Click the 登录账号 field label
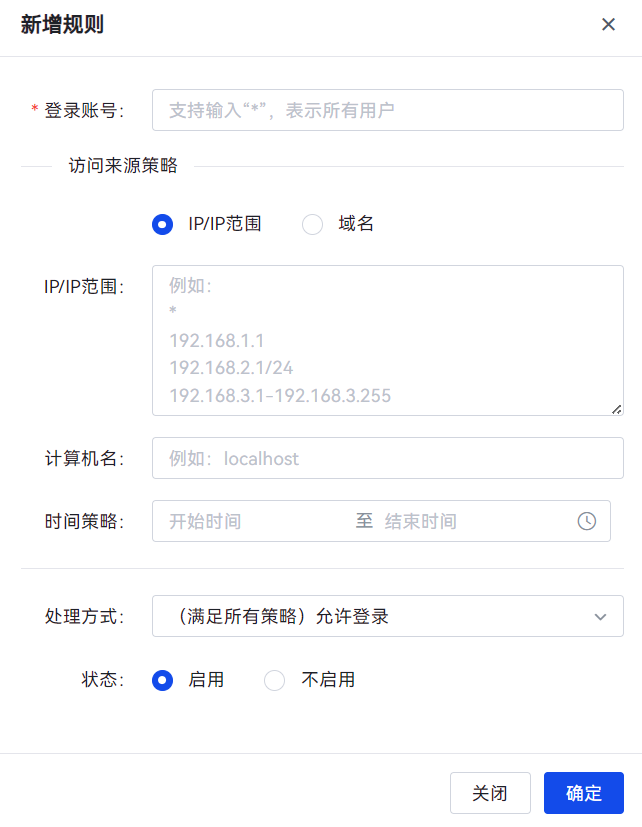The height and width of the screenshot is (827, 642). 84,110
